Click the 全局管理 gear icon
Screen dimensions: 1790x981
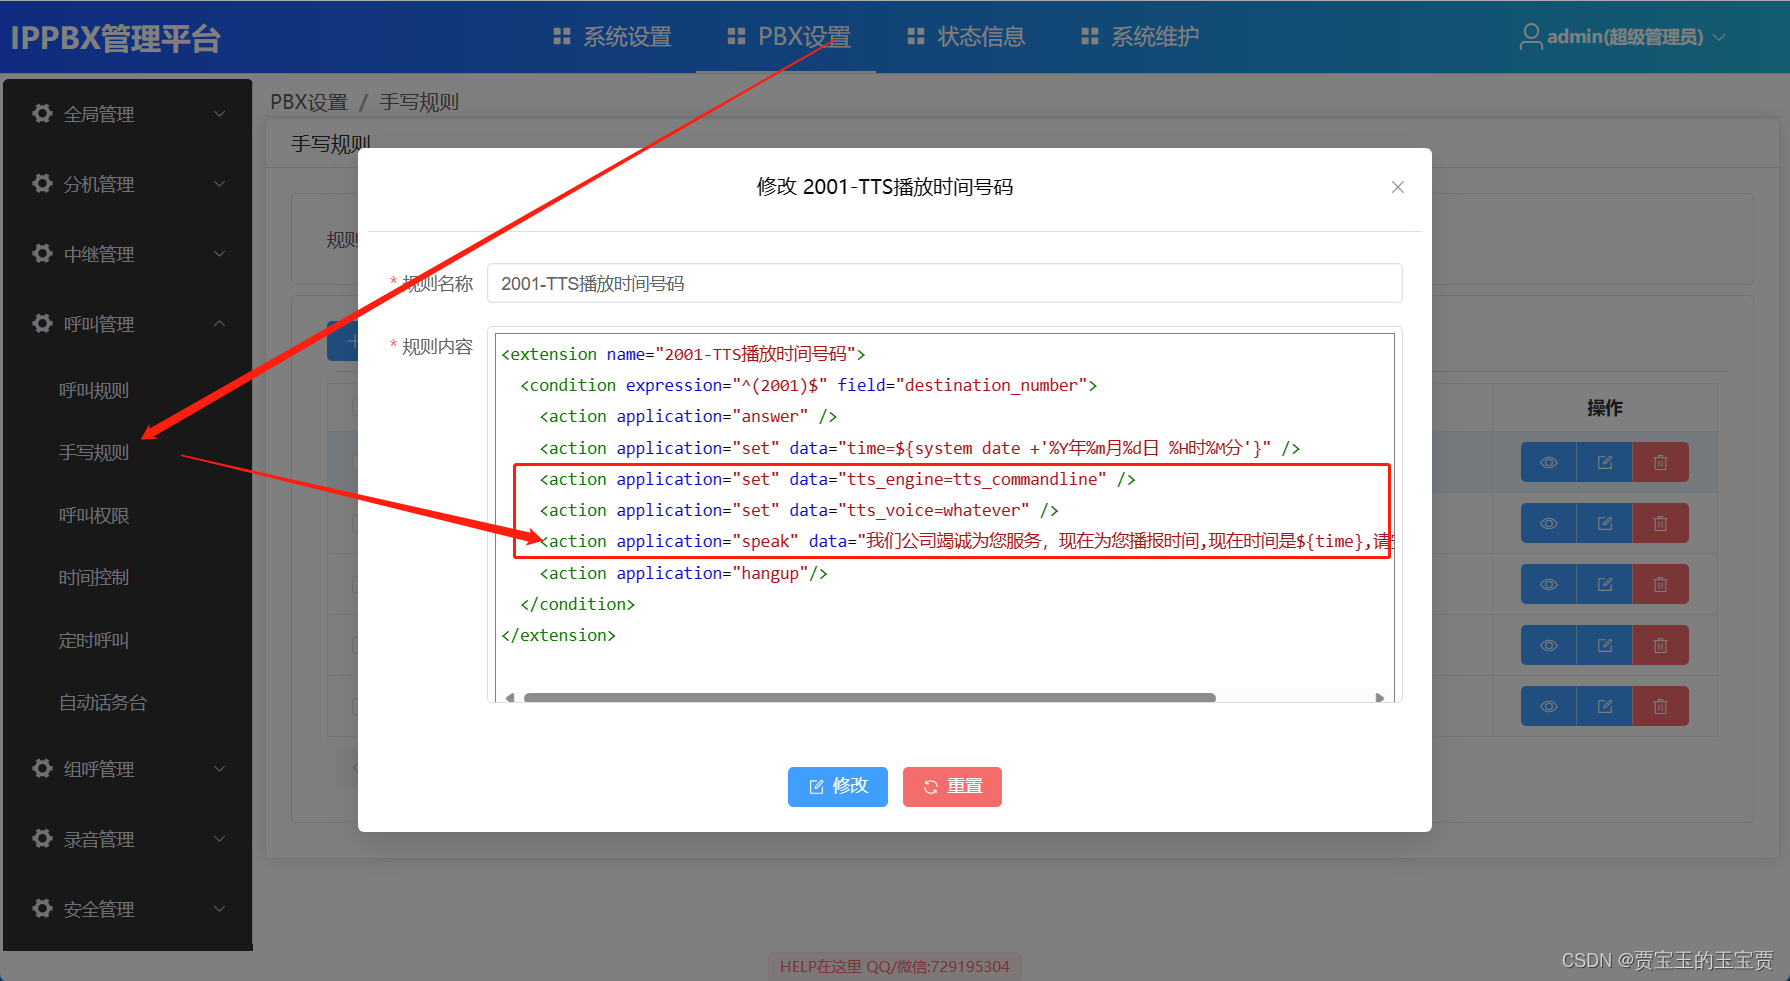[42, 113]
